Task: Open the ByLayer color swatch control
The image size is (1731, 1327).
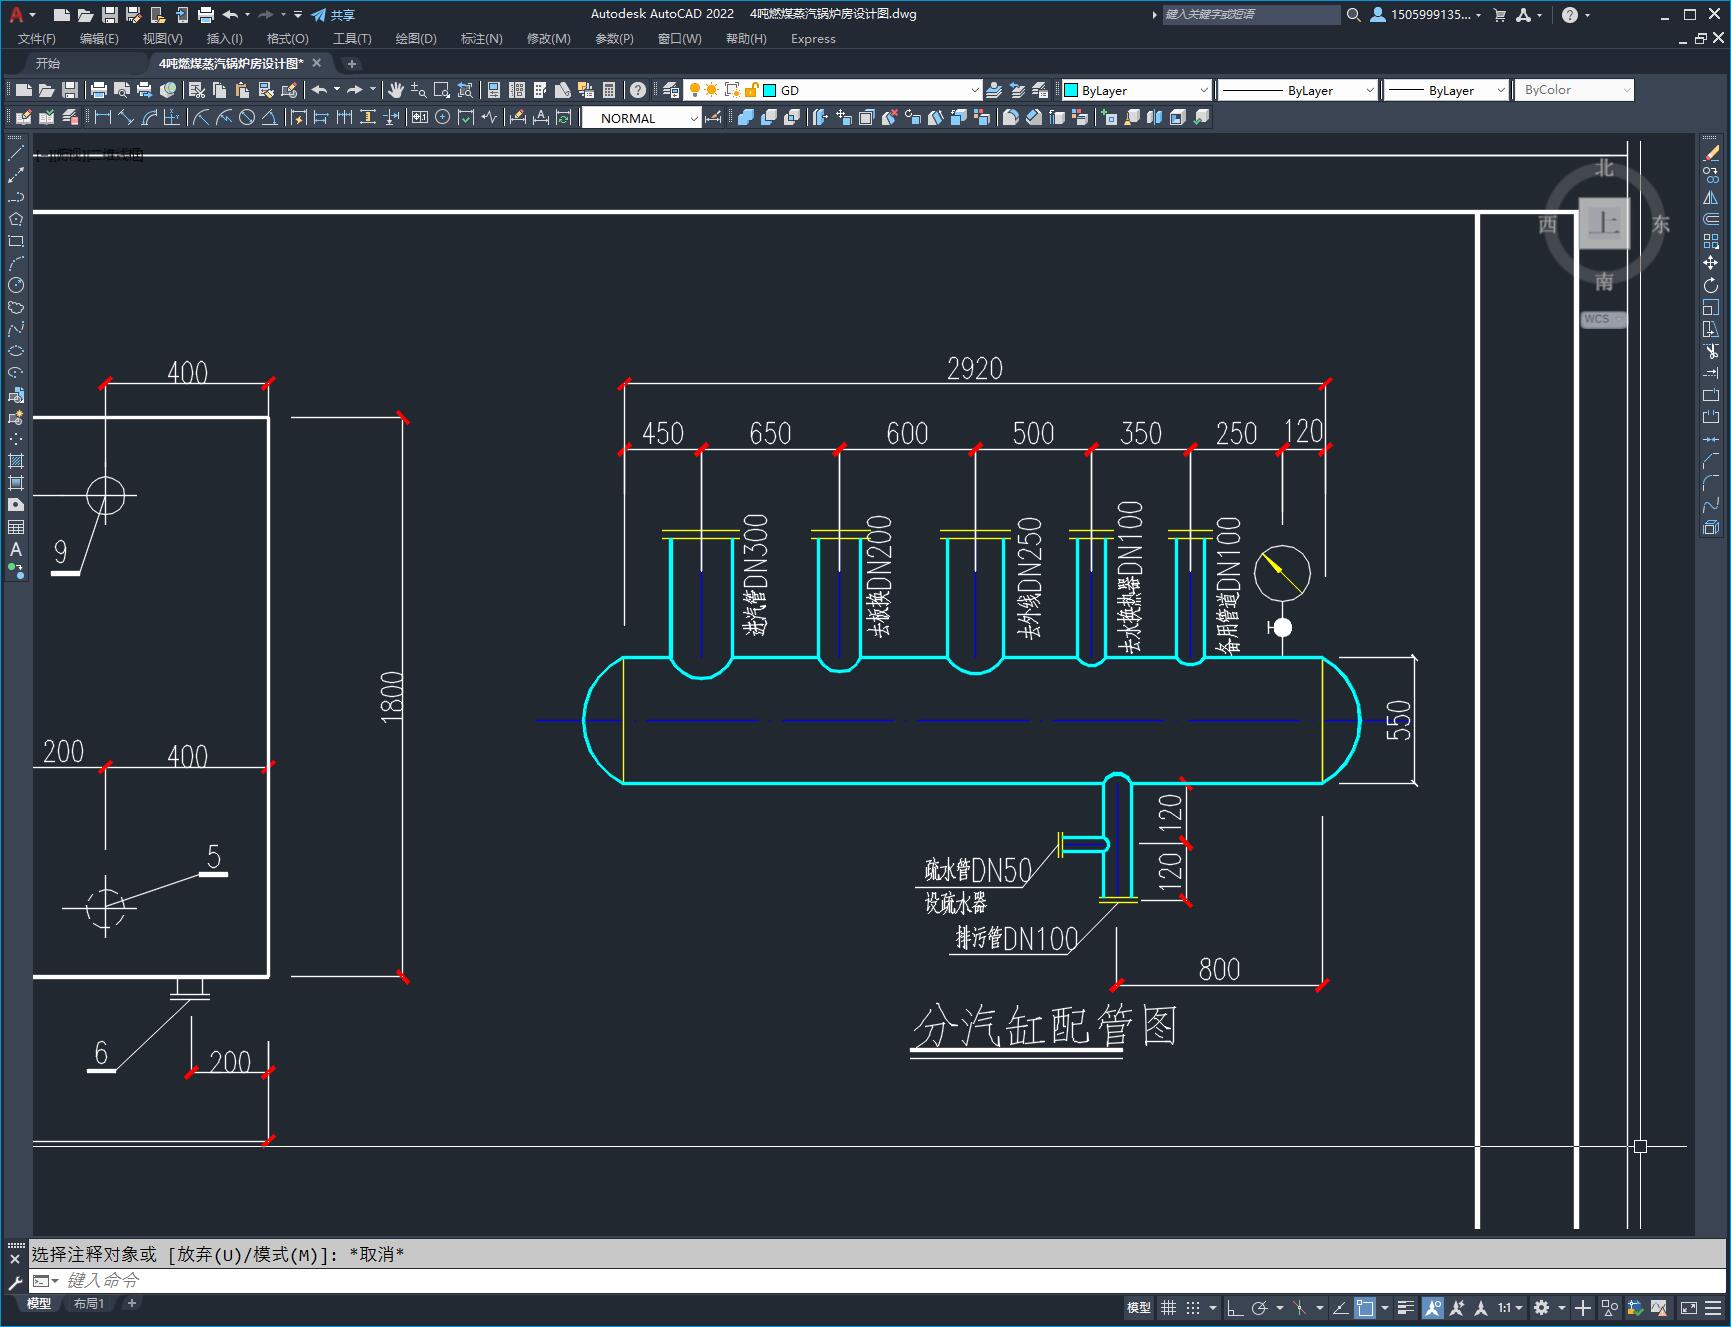Action: point(1136,90)
